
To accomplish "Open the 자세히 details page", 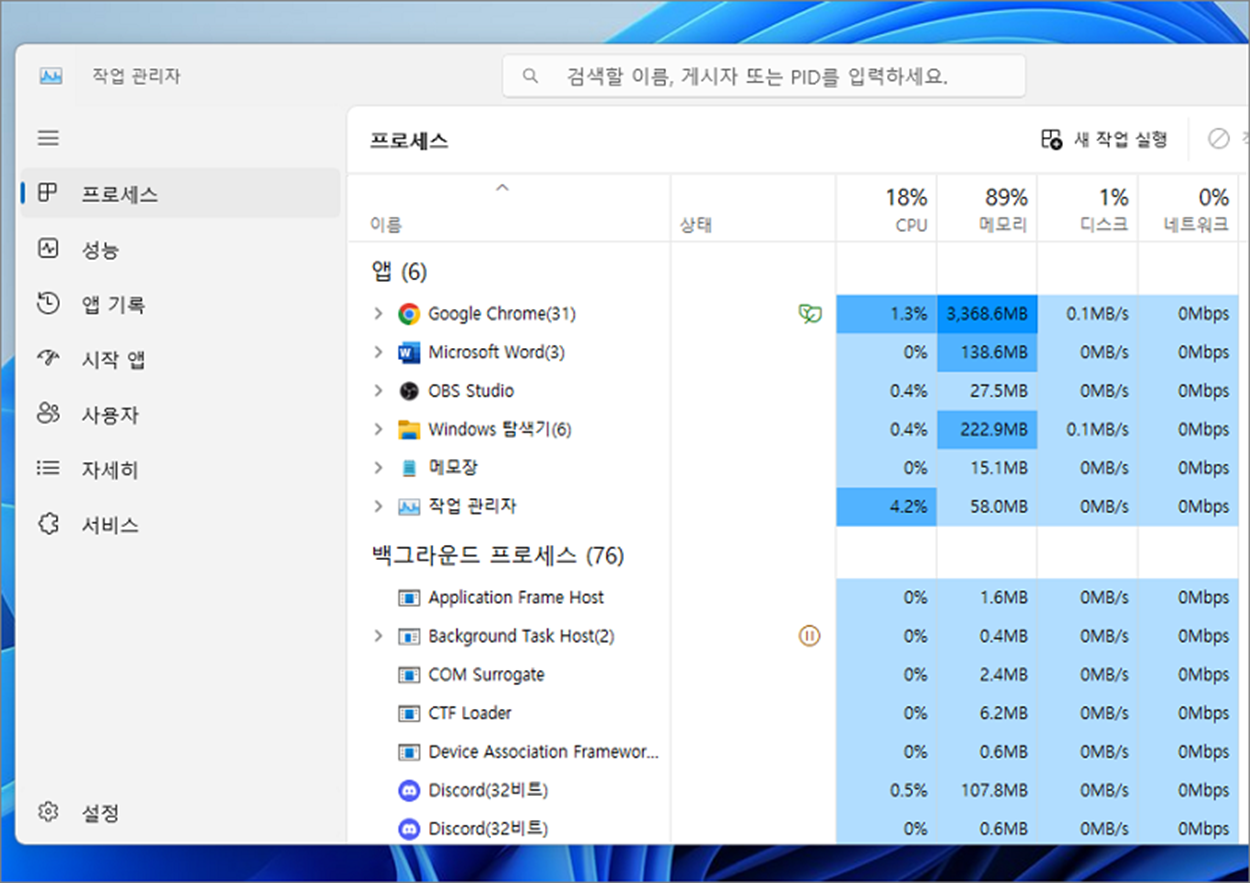I will point(180,469).
